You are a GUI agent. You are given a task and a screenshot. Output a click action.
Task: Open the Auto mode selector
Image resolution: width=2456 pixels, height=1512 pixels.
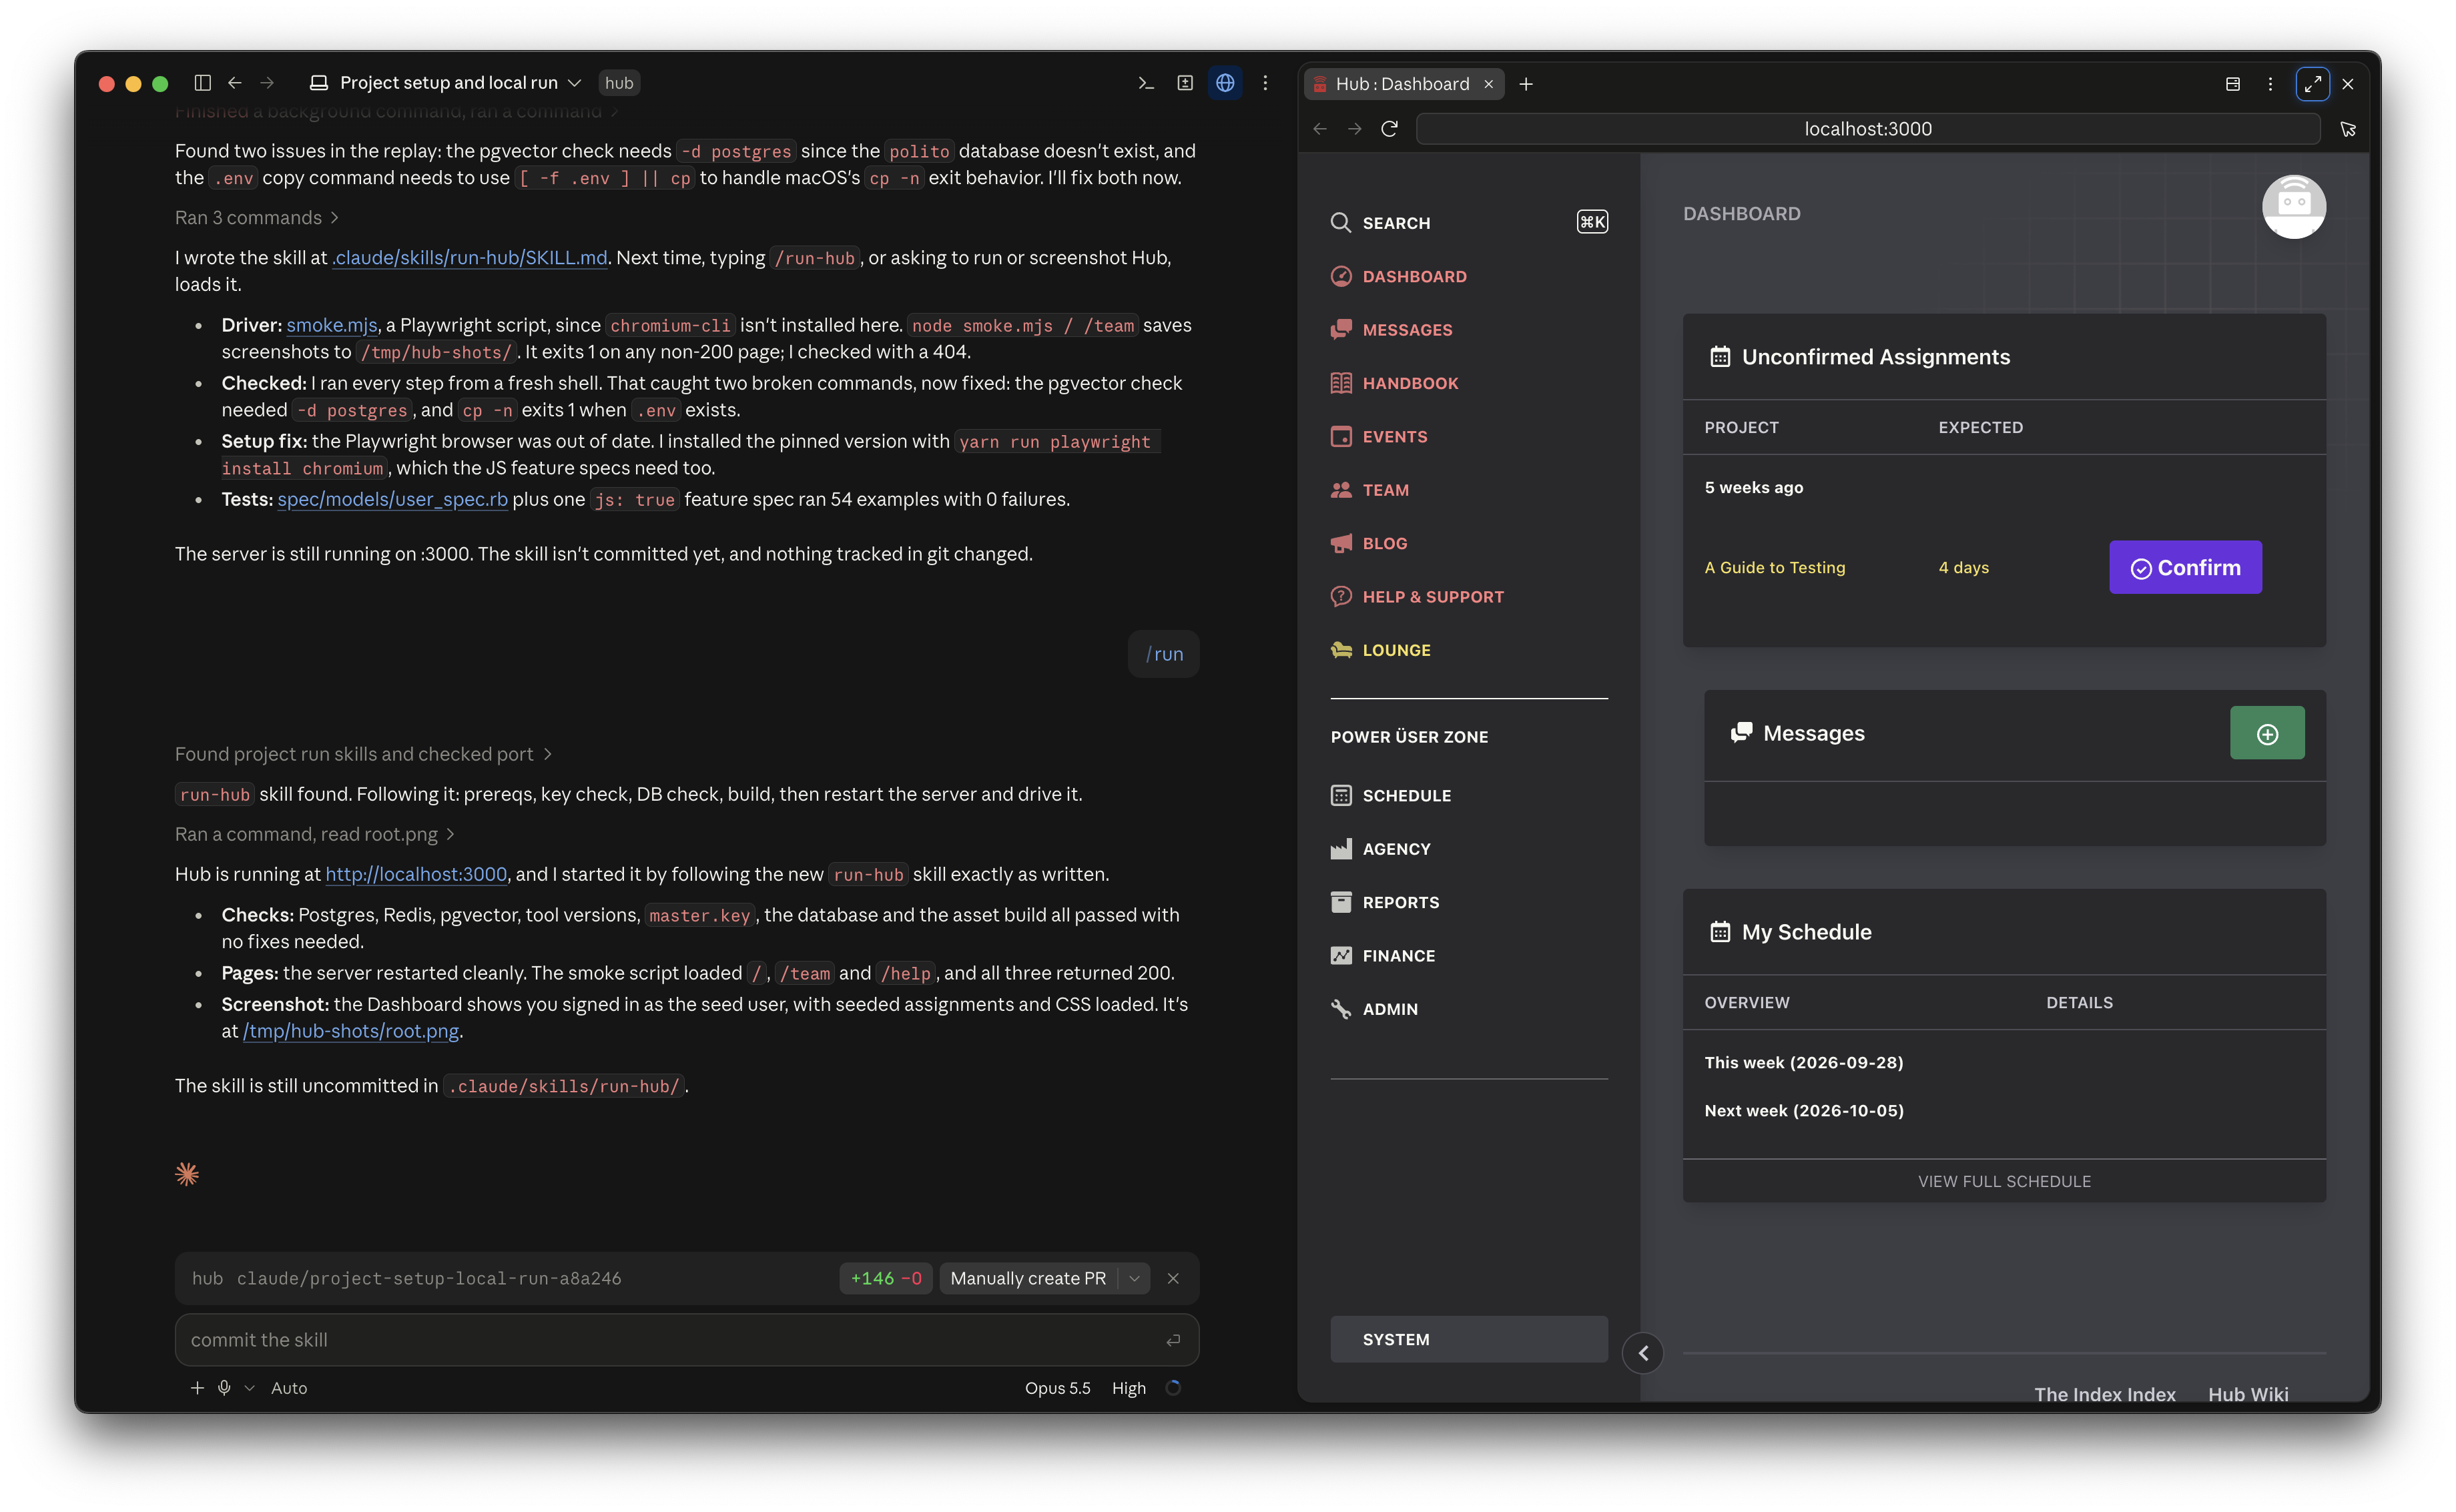click(x=289, y=1388)
